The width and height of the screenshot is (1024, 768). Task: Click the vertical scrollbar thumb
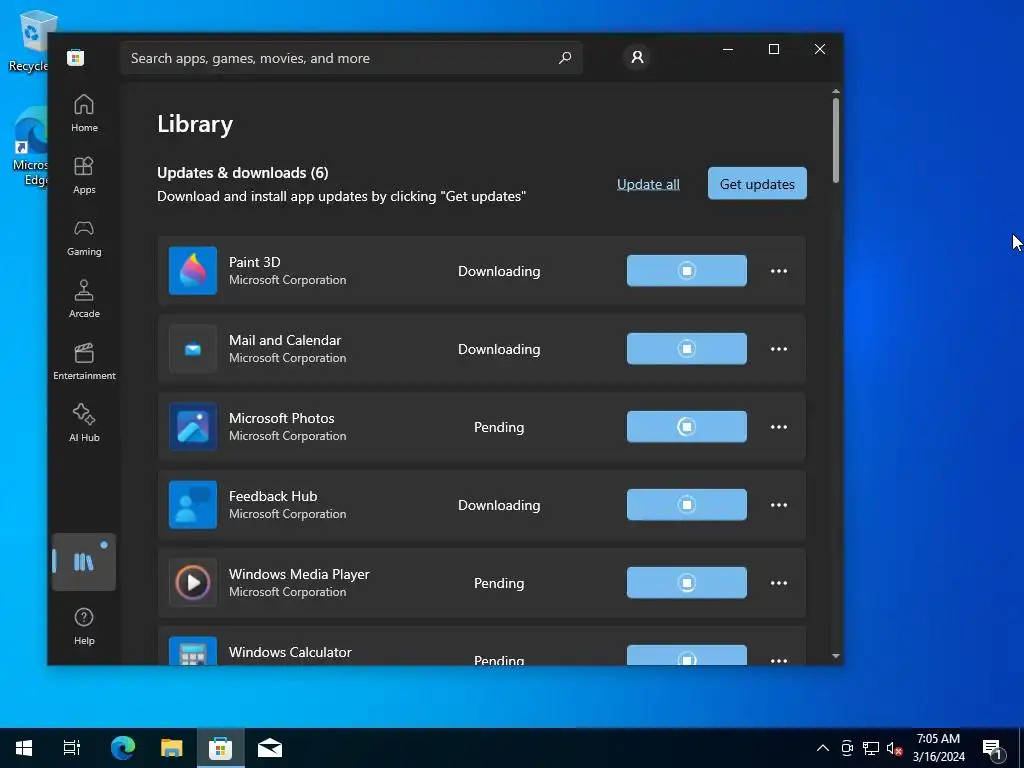(x=835, y=140)
